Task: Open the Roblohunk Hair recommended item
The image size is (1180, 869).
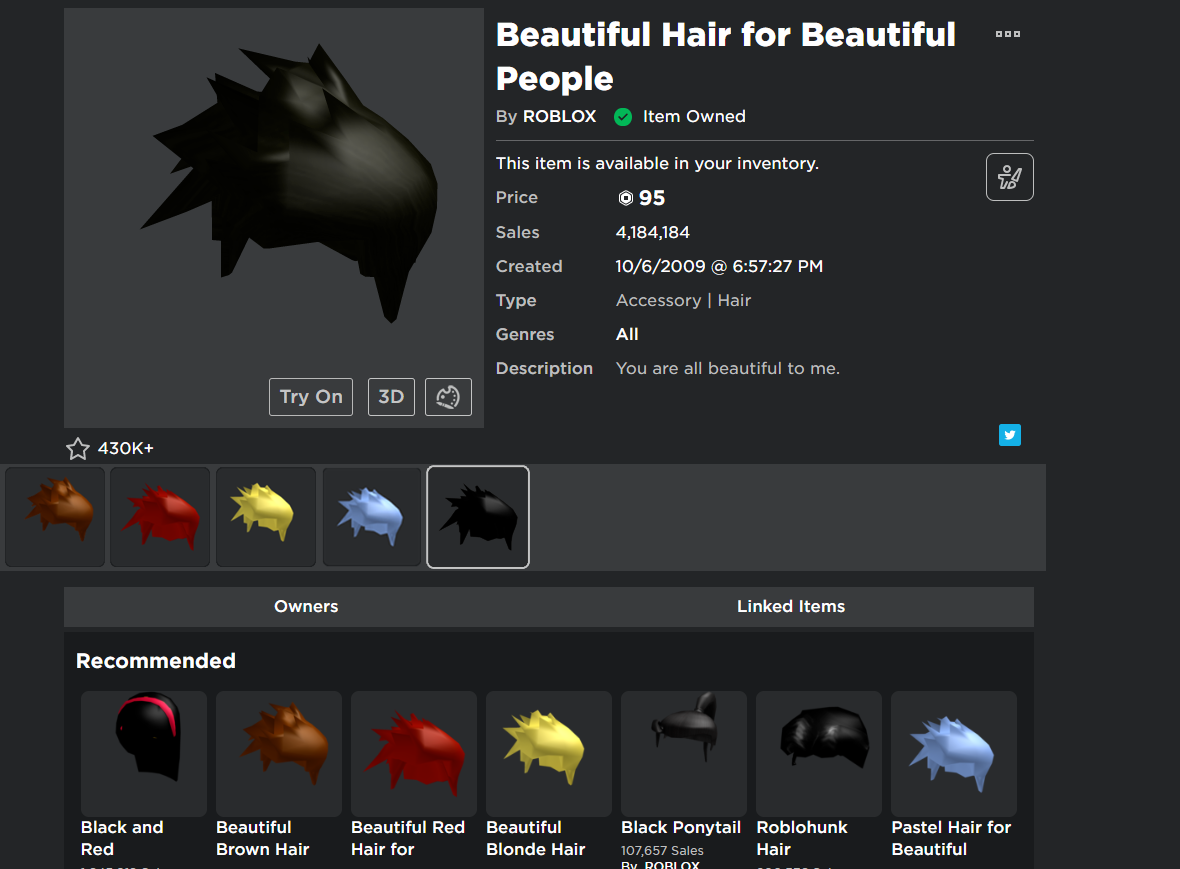Action: pos(818,753)
